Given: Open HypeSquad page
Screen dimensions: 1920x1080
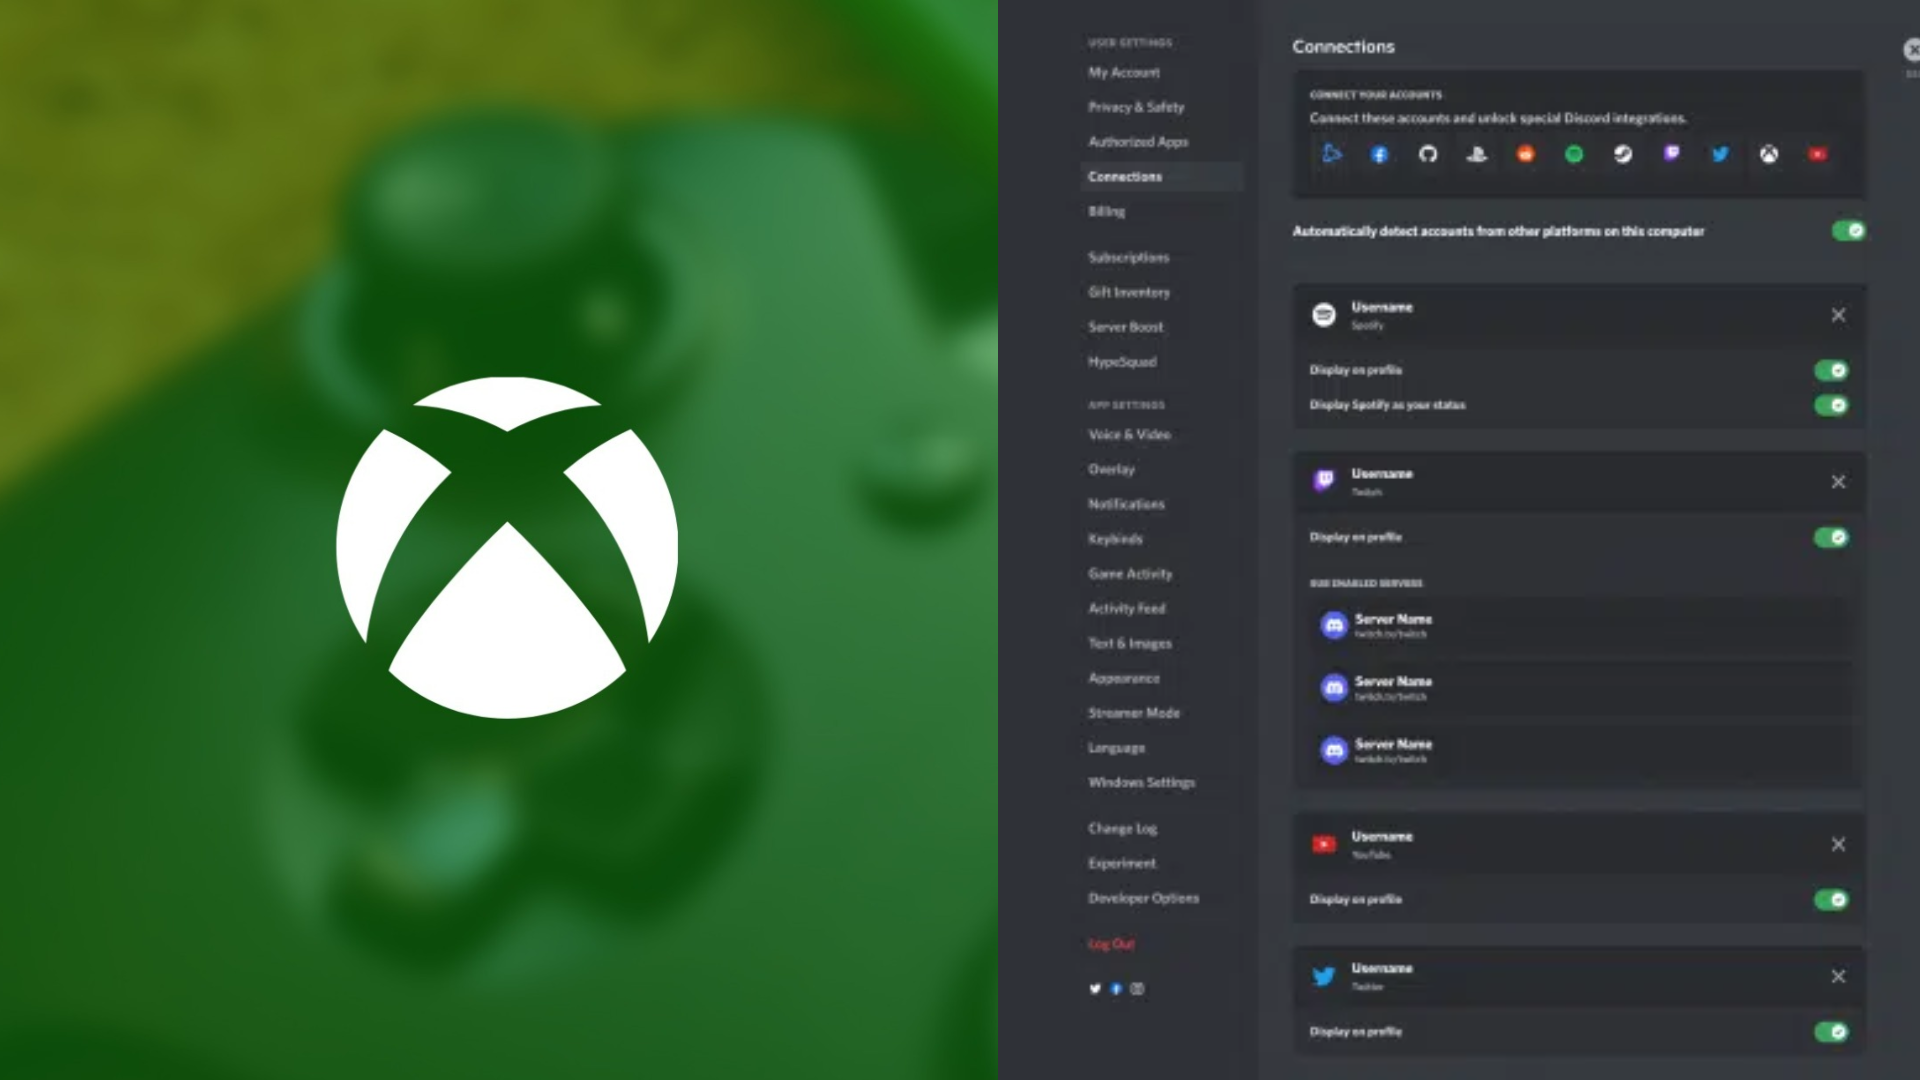Looking at the screenshot, I should coord(1122,362).
